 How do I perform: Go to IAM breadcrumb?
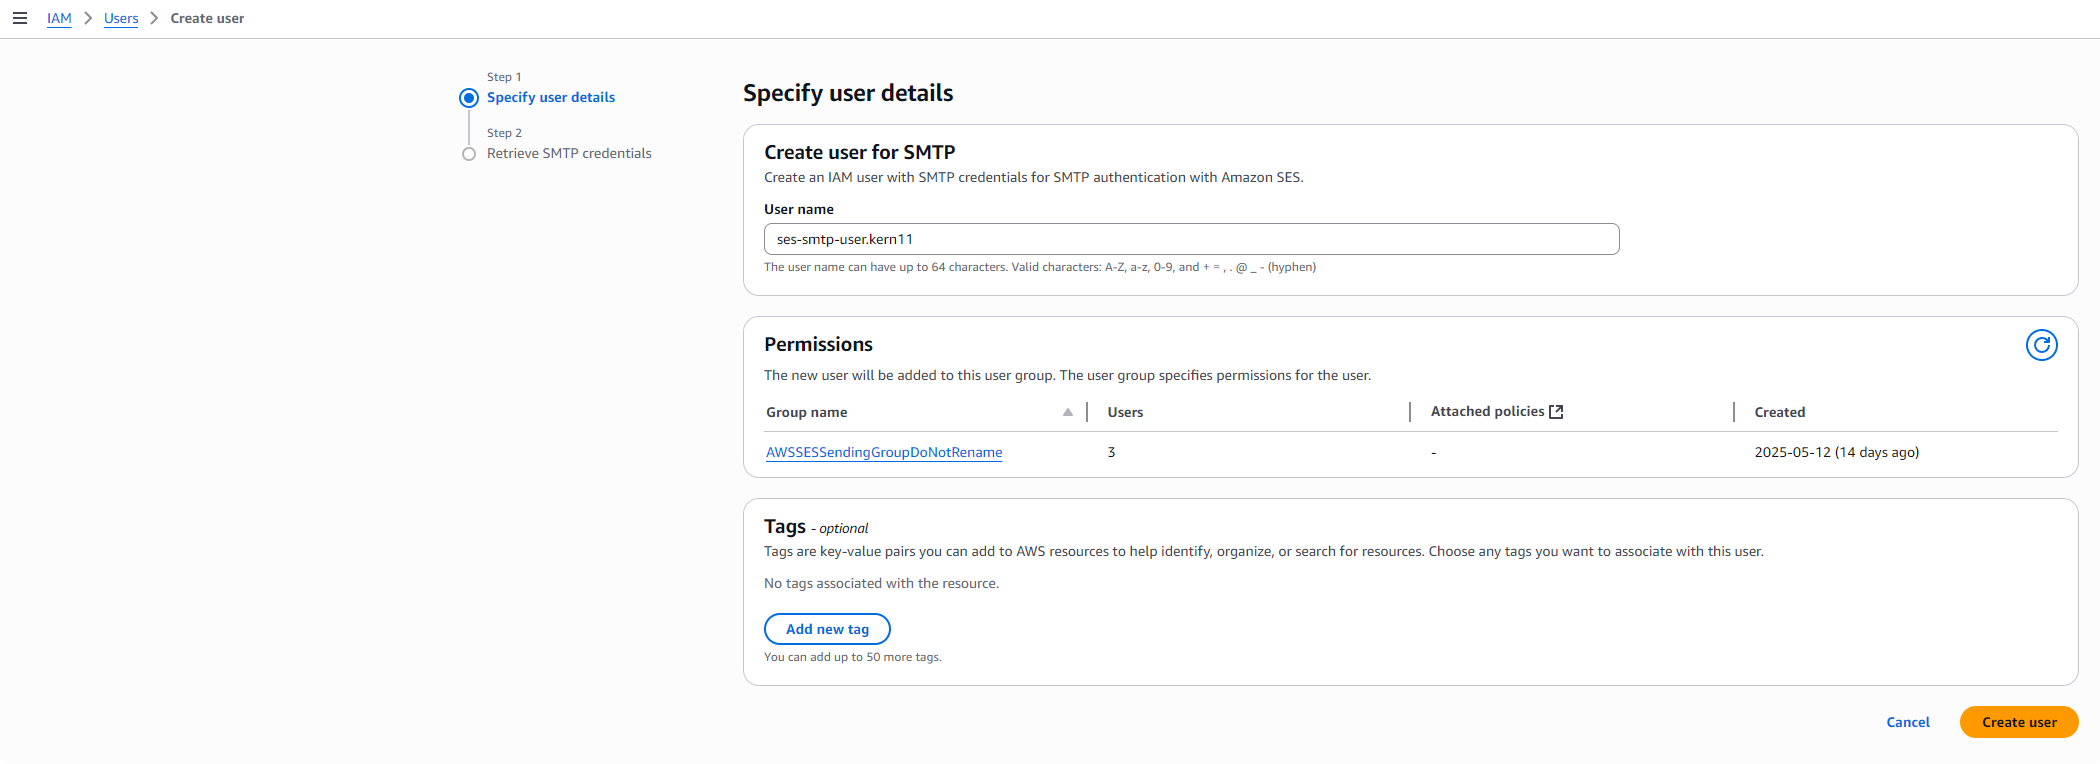[59, 18]
